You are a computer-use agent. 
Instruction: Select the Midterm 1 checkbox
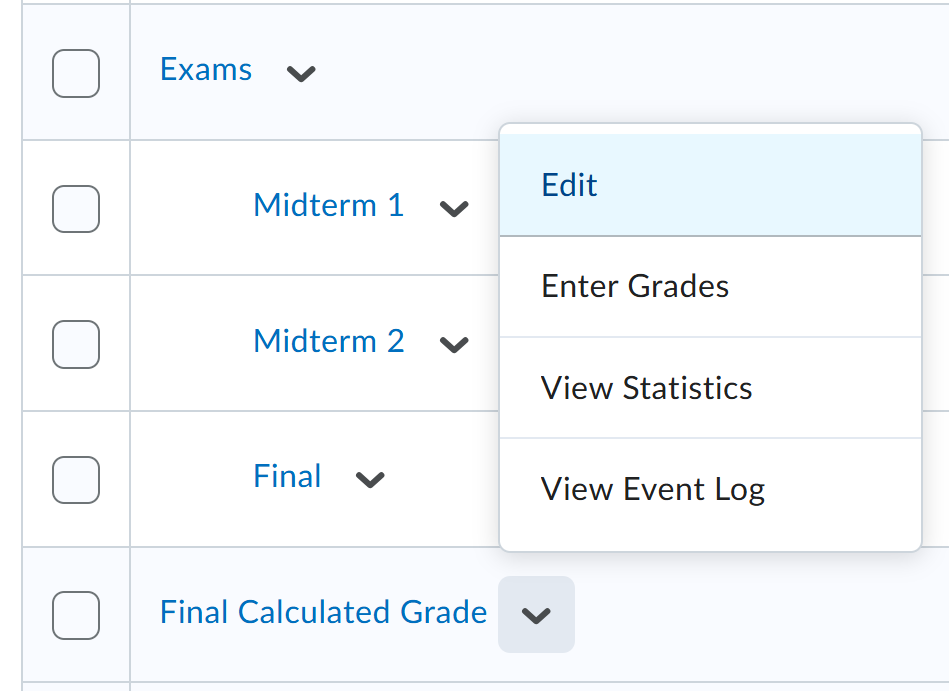(x=76, y=208)
